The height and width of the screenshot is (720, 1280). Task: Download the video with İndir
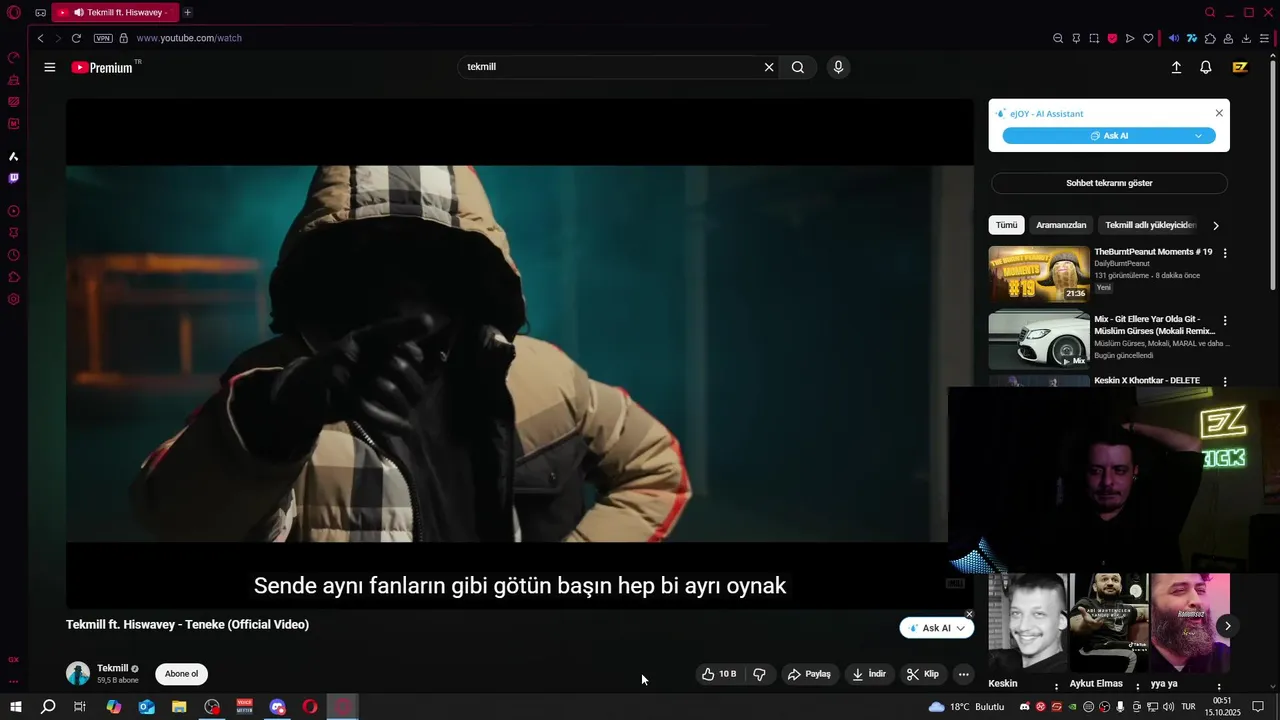(x=869, y=674)
